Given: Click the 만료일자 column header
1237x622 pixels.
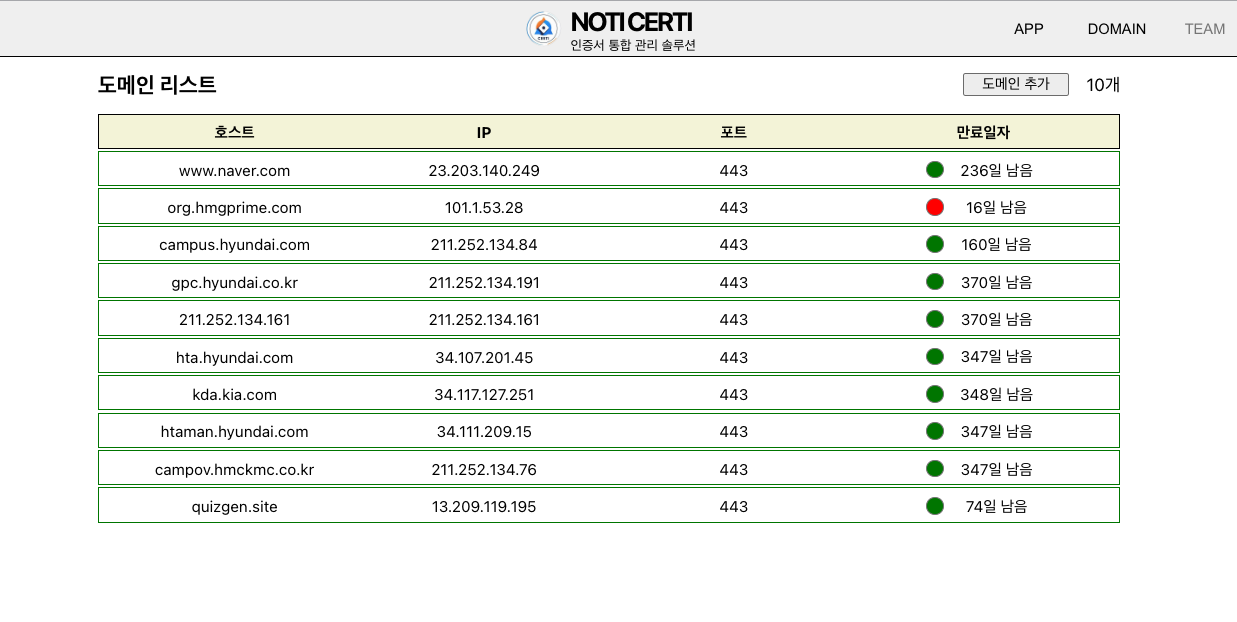Looking at the screenshot, I should point(983,132).
